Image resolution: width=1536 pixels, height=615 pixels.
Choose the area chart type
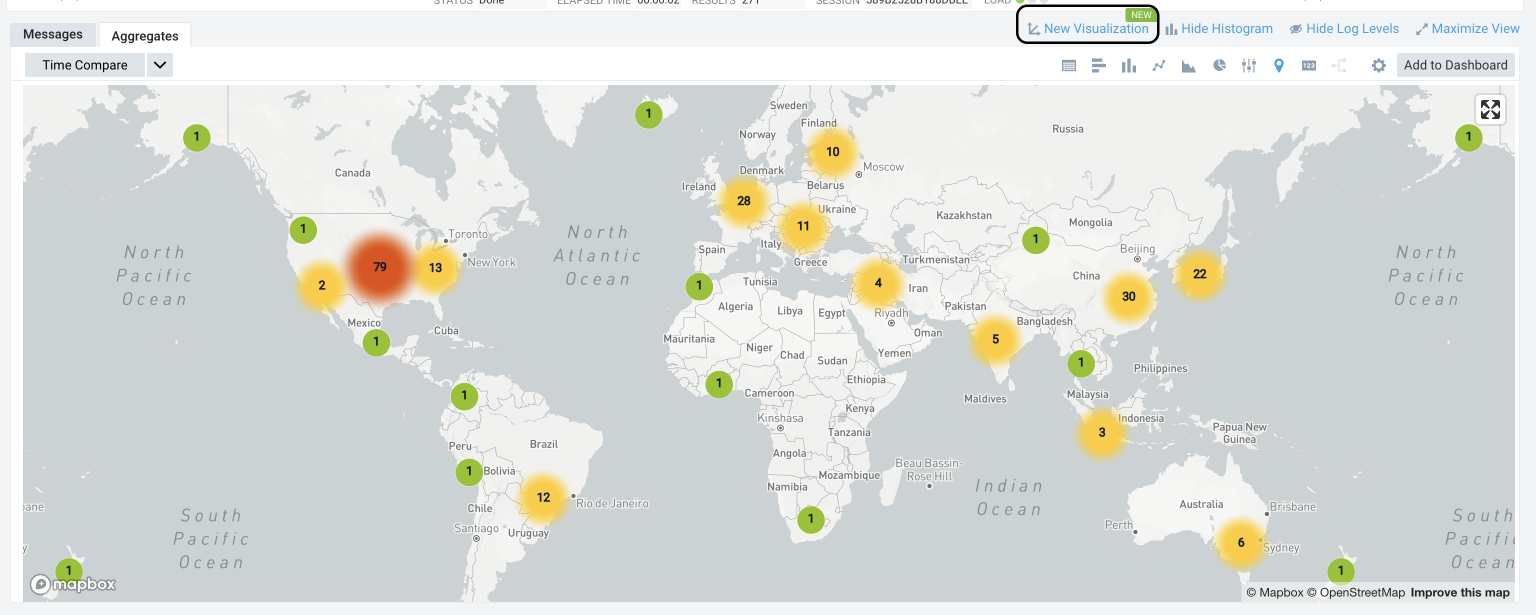(1189, 66)
